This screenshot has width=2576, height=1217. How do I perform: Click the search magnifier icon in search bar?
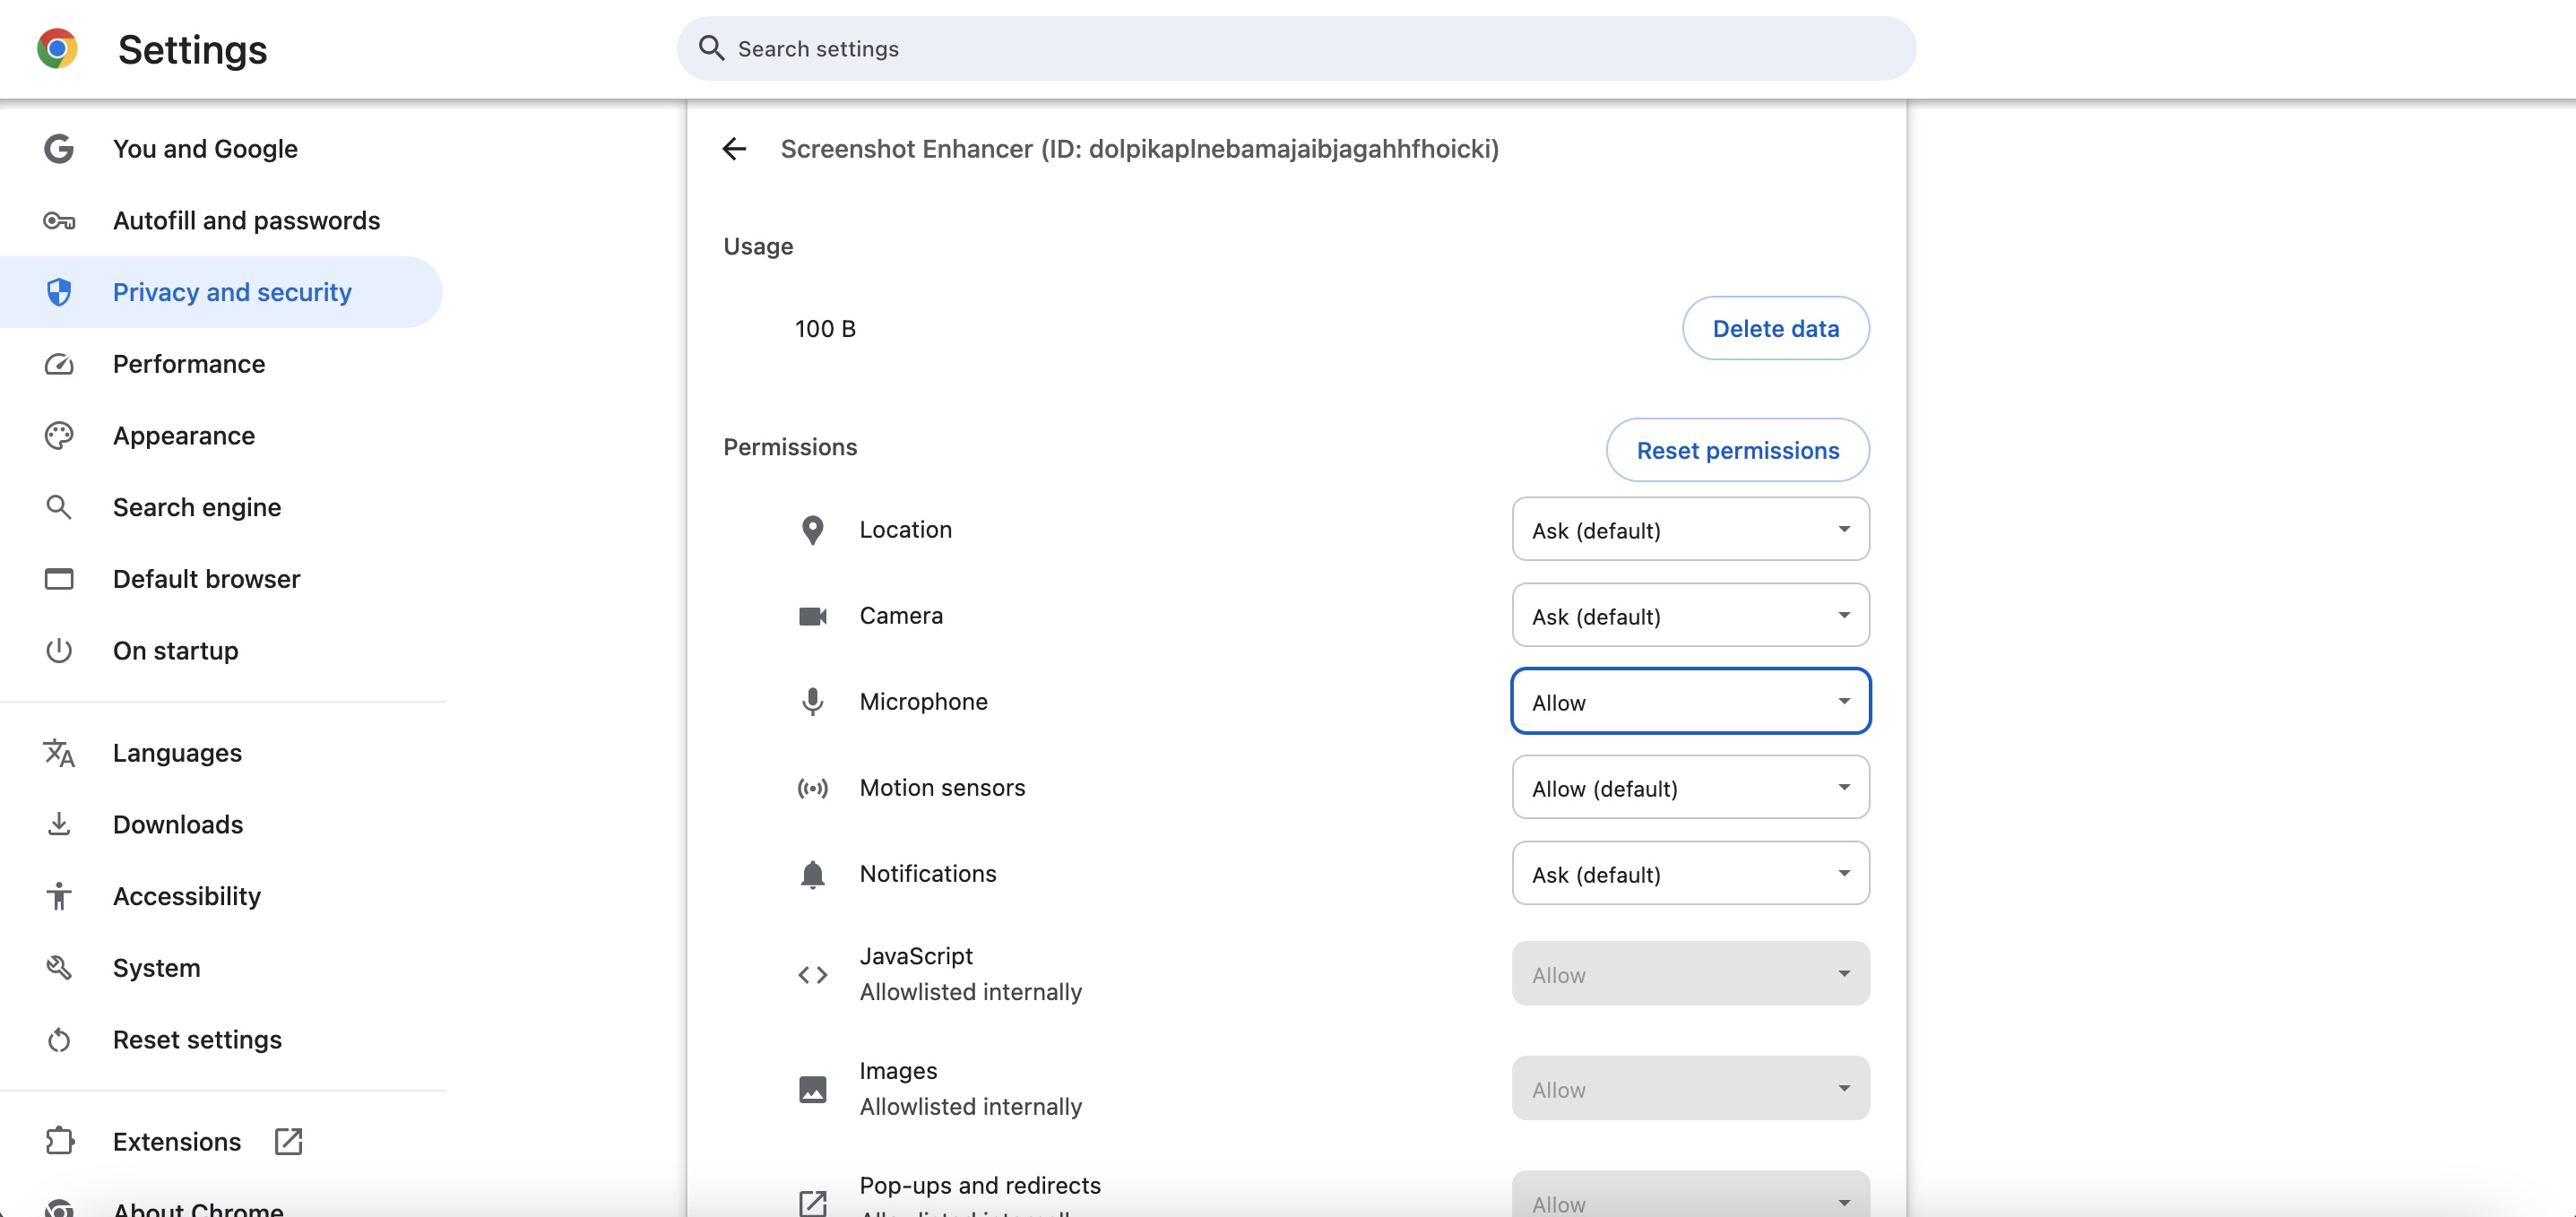[x=711, y=48]
